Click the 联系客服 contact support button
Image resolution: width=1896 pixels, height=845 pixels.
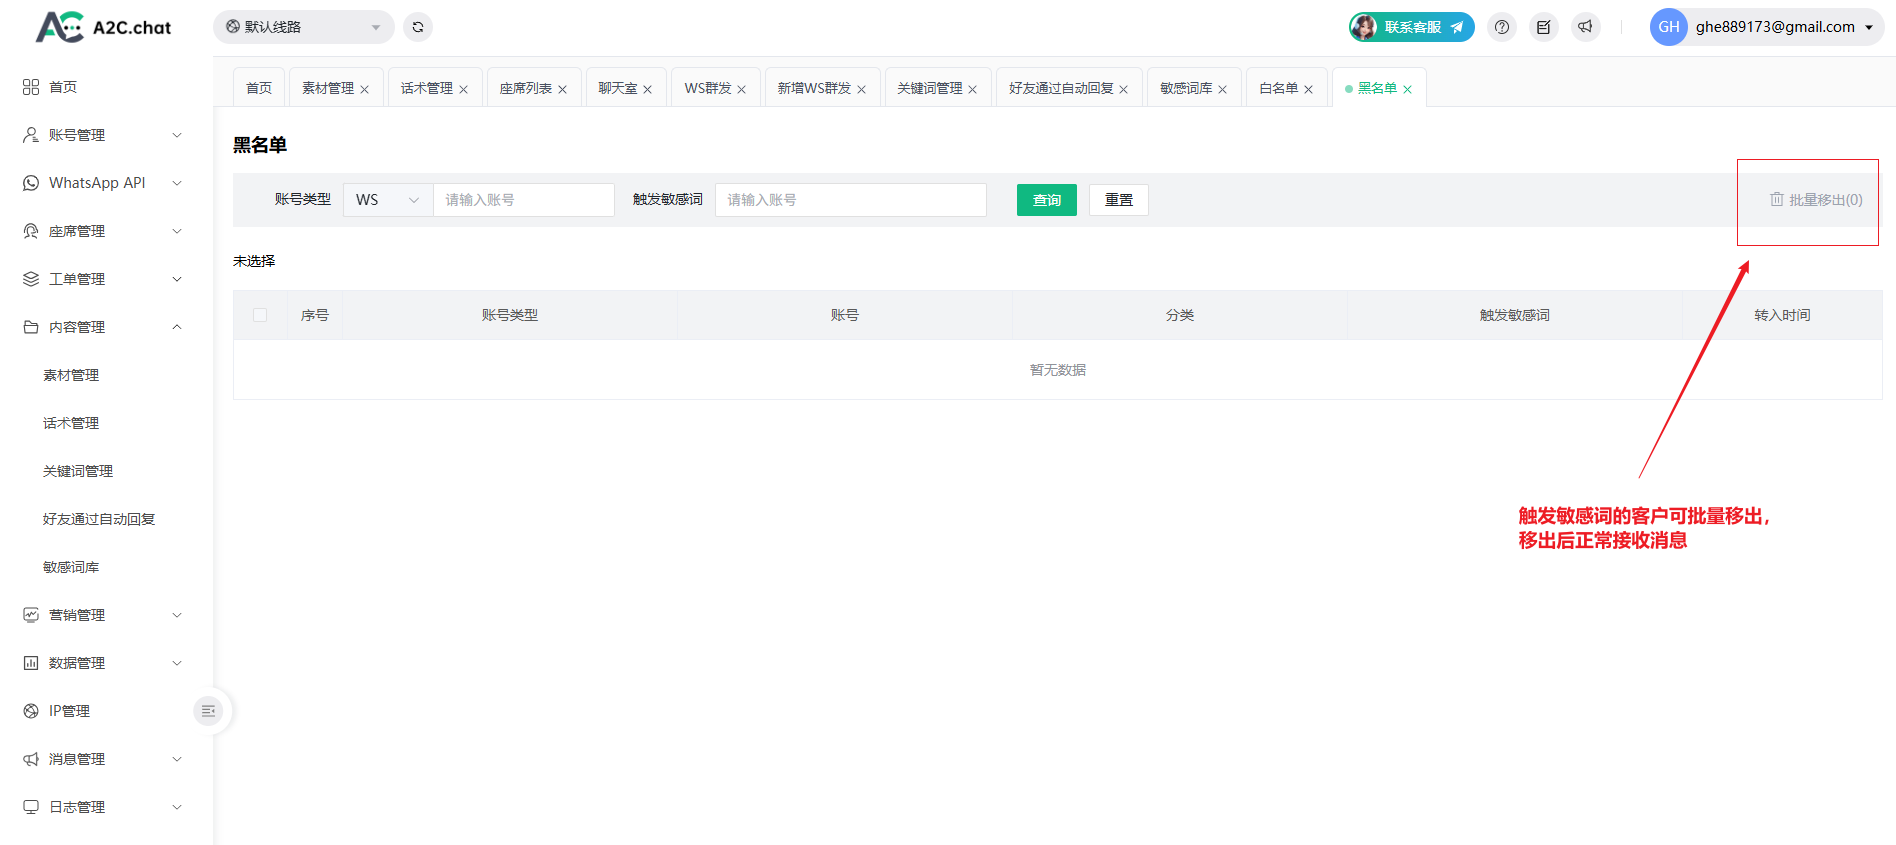click(x=1411, y=27)
